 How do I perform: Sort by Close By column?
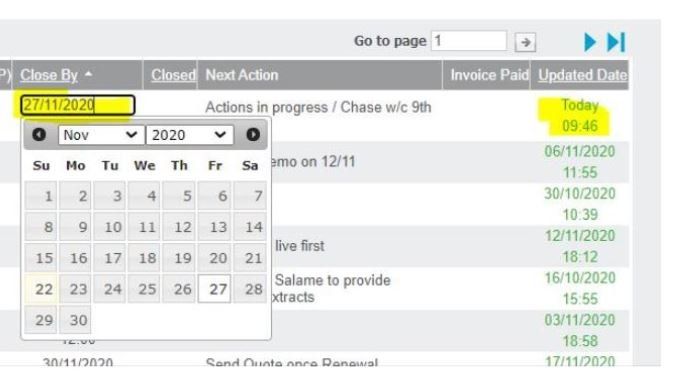(x=49, y=75)
